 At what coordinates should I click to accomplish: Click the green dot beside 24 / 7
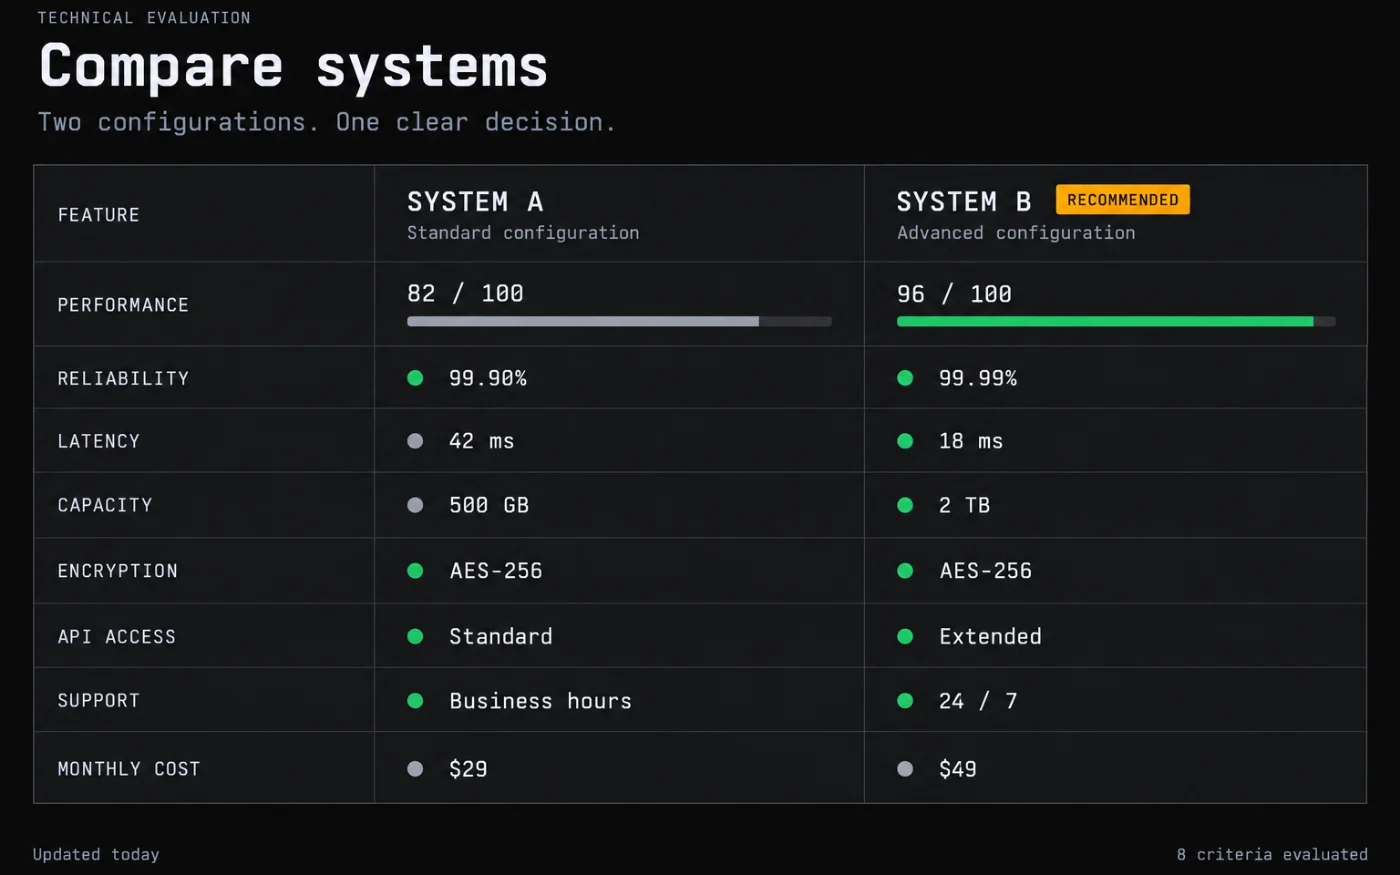(x=905, y=701)
